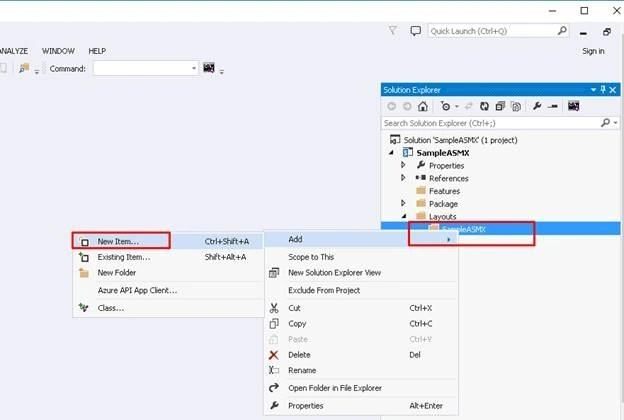The width and height of the screenshot is (624, 420).
Task: Click the notifications filter funnel icon
Action: tap(393, 30)
